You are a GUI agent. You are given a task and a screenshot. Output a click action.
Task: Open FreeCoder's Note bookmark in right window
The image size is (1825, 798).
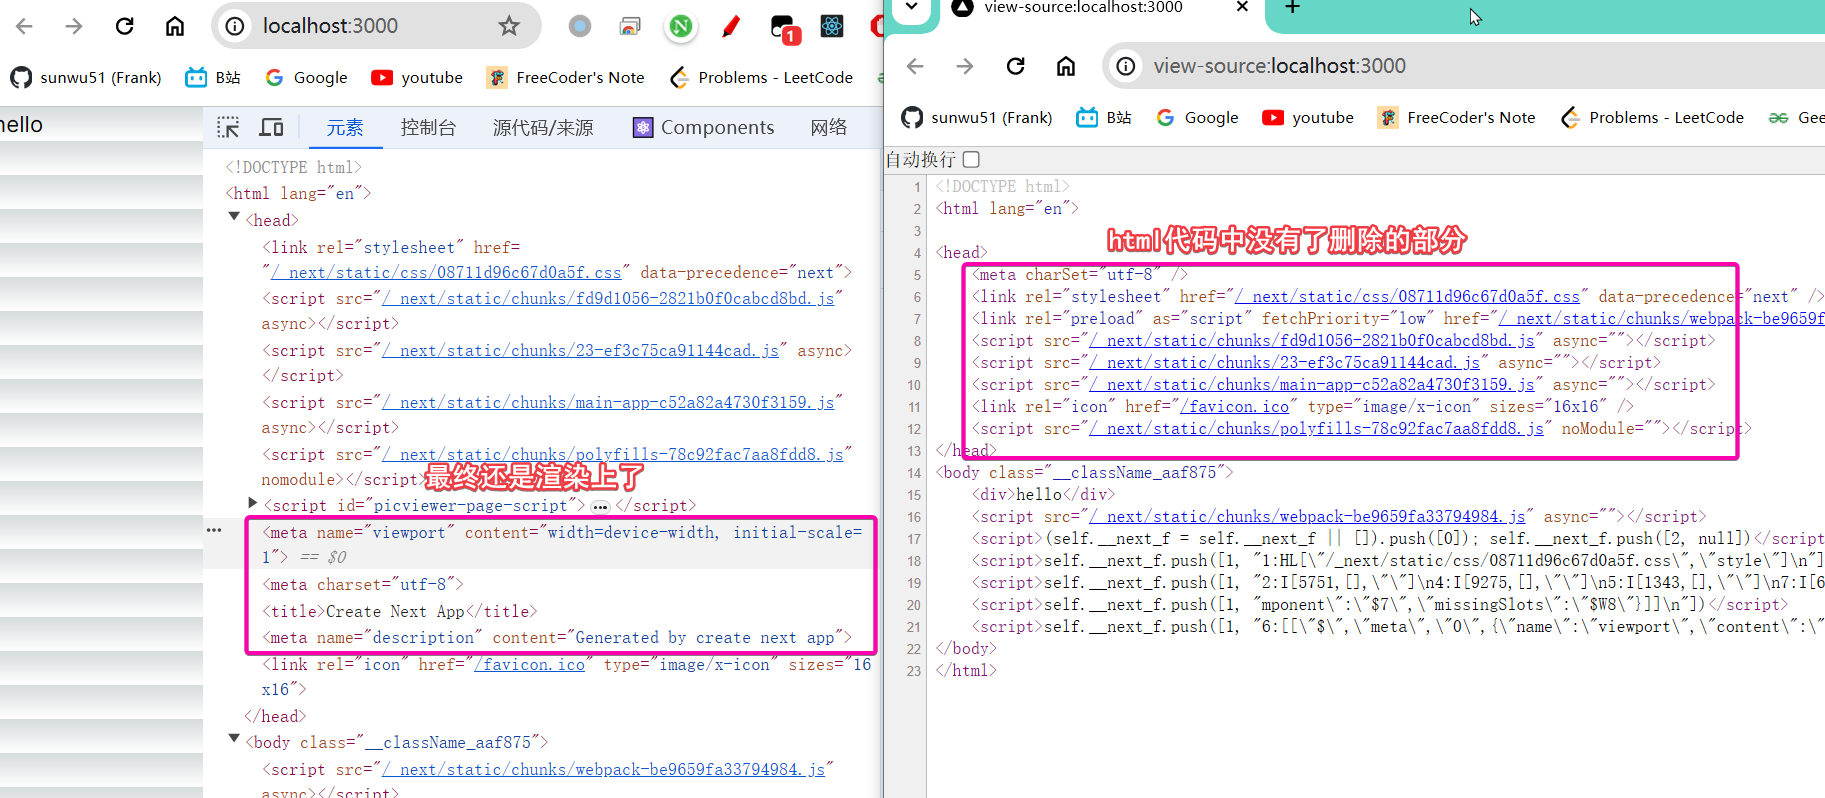click(1456, 117)
